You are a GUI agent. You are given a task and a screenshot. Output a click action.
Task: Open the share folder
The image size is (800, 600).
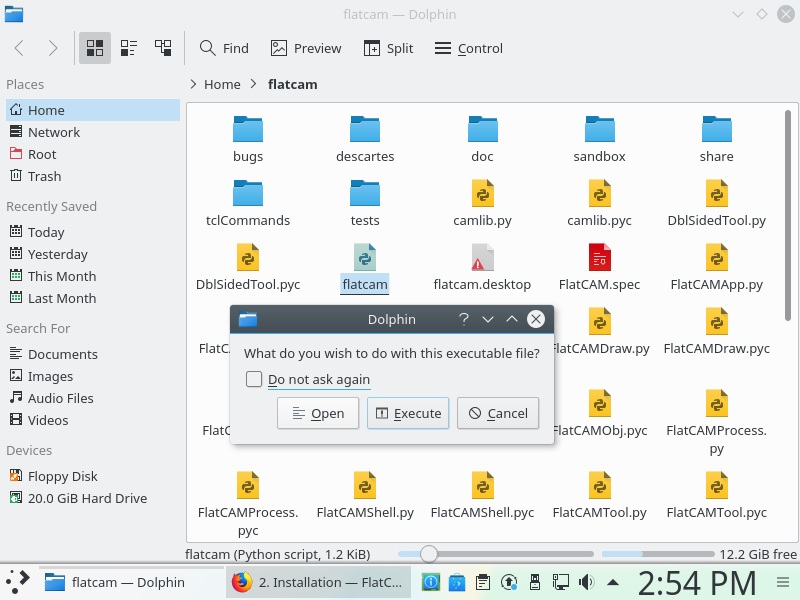coord(716,139)
